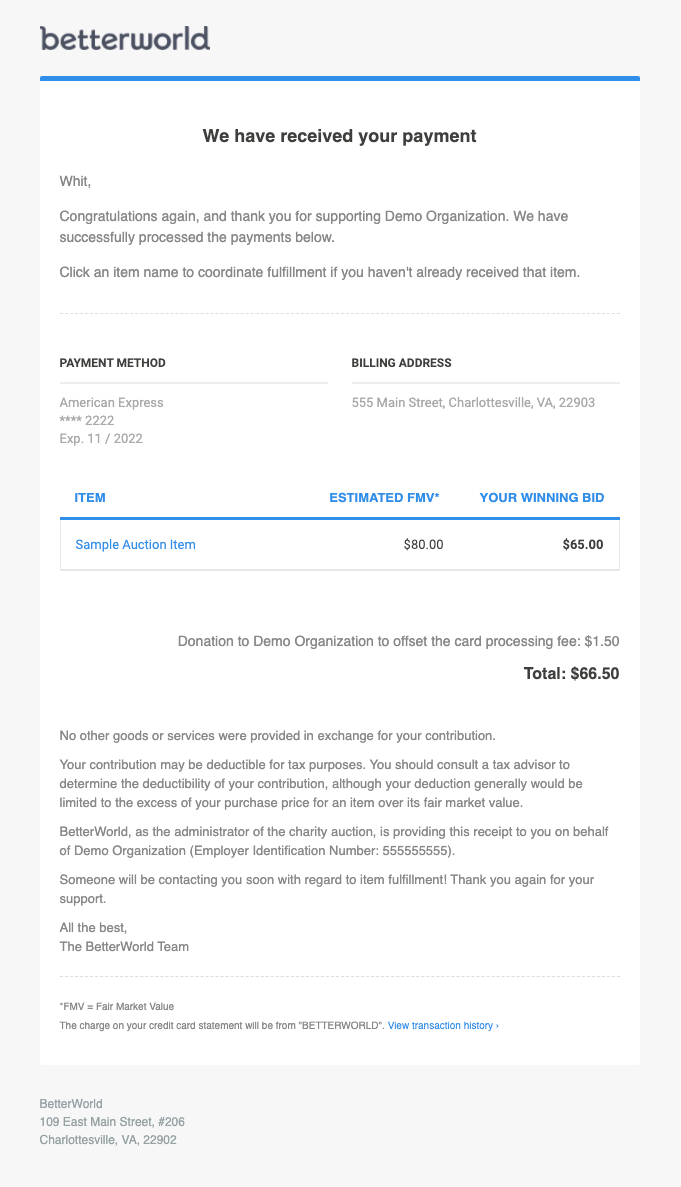Click the masked card number ending 2222
This screenshot has width=681, height=1187.
(87, 421)
